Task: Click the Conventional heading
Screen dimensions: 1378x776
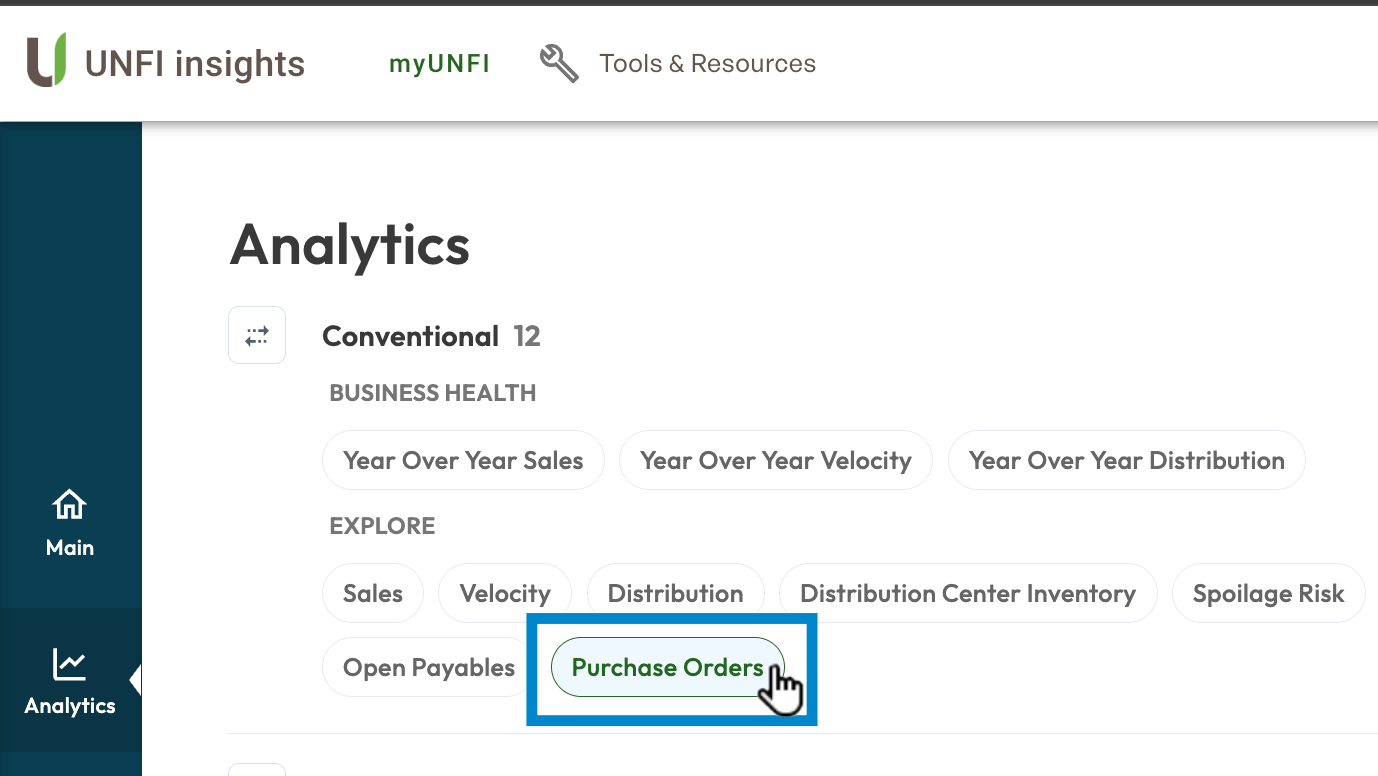Action: point(410,336)
